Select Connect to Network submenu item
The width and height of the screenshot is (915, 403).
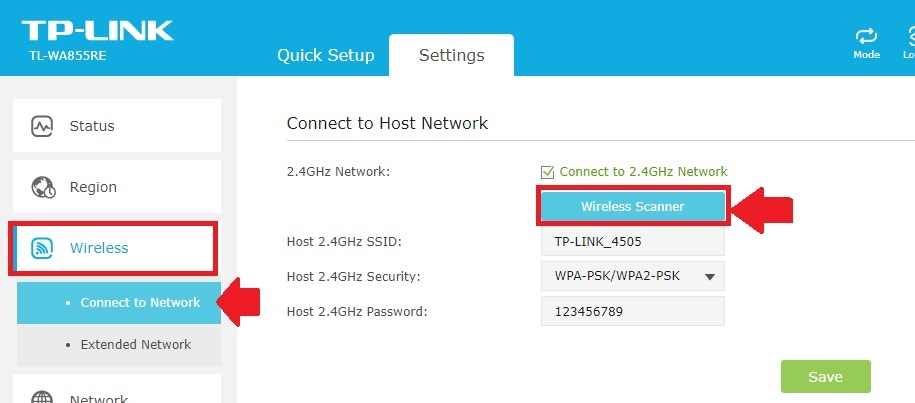click(x=139, y=303)
